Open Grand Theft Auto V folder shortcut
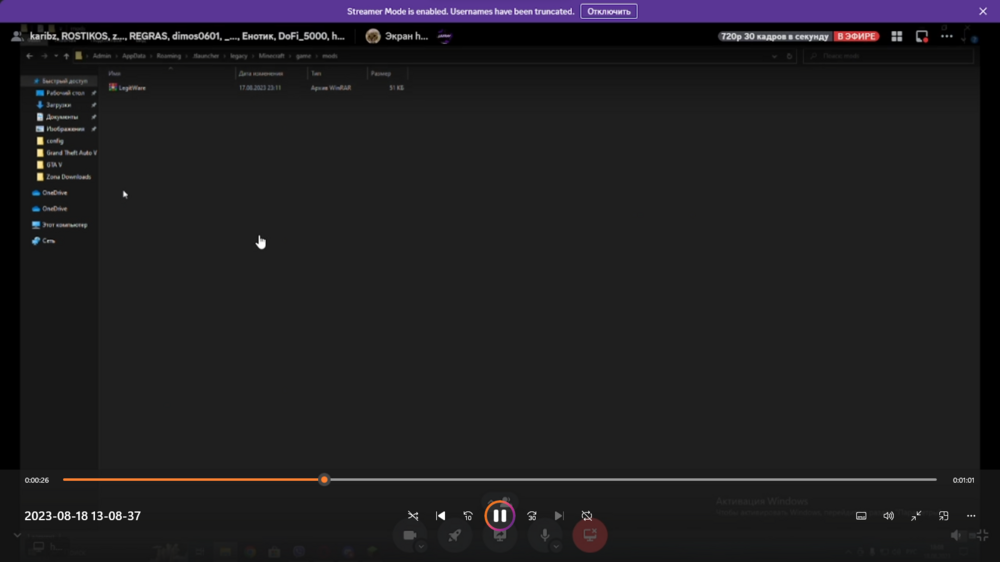The height and width of the screenshot is (562, 1000). (x=71, y=153)
